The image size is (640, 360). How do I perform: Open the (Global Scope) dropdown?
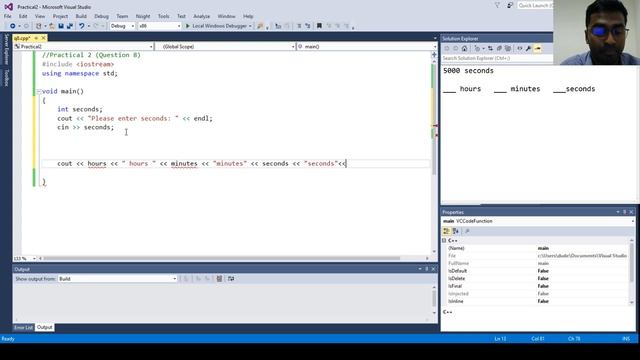[x=226, y=47]
